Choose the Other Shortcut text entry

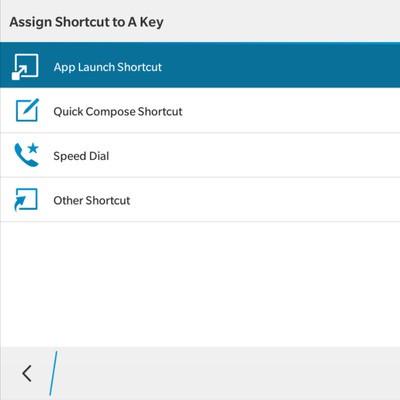(x=92, y=200)
